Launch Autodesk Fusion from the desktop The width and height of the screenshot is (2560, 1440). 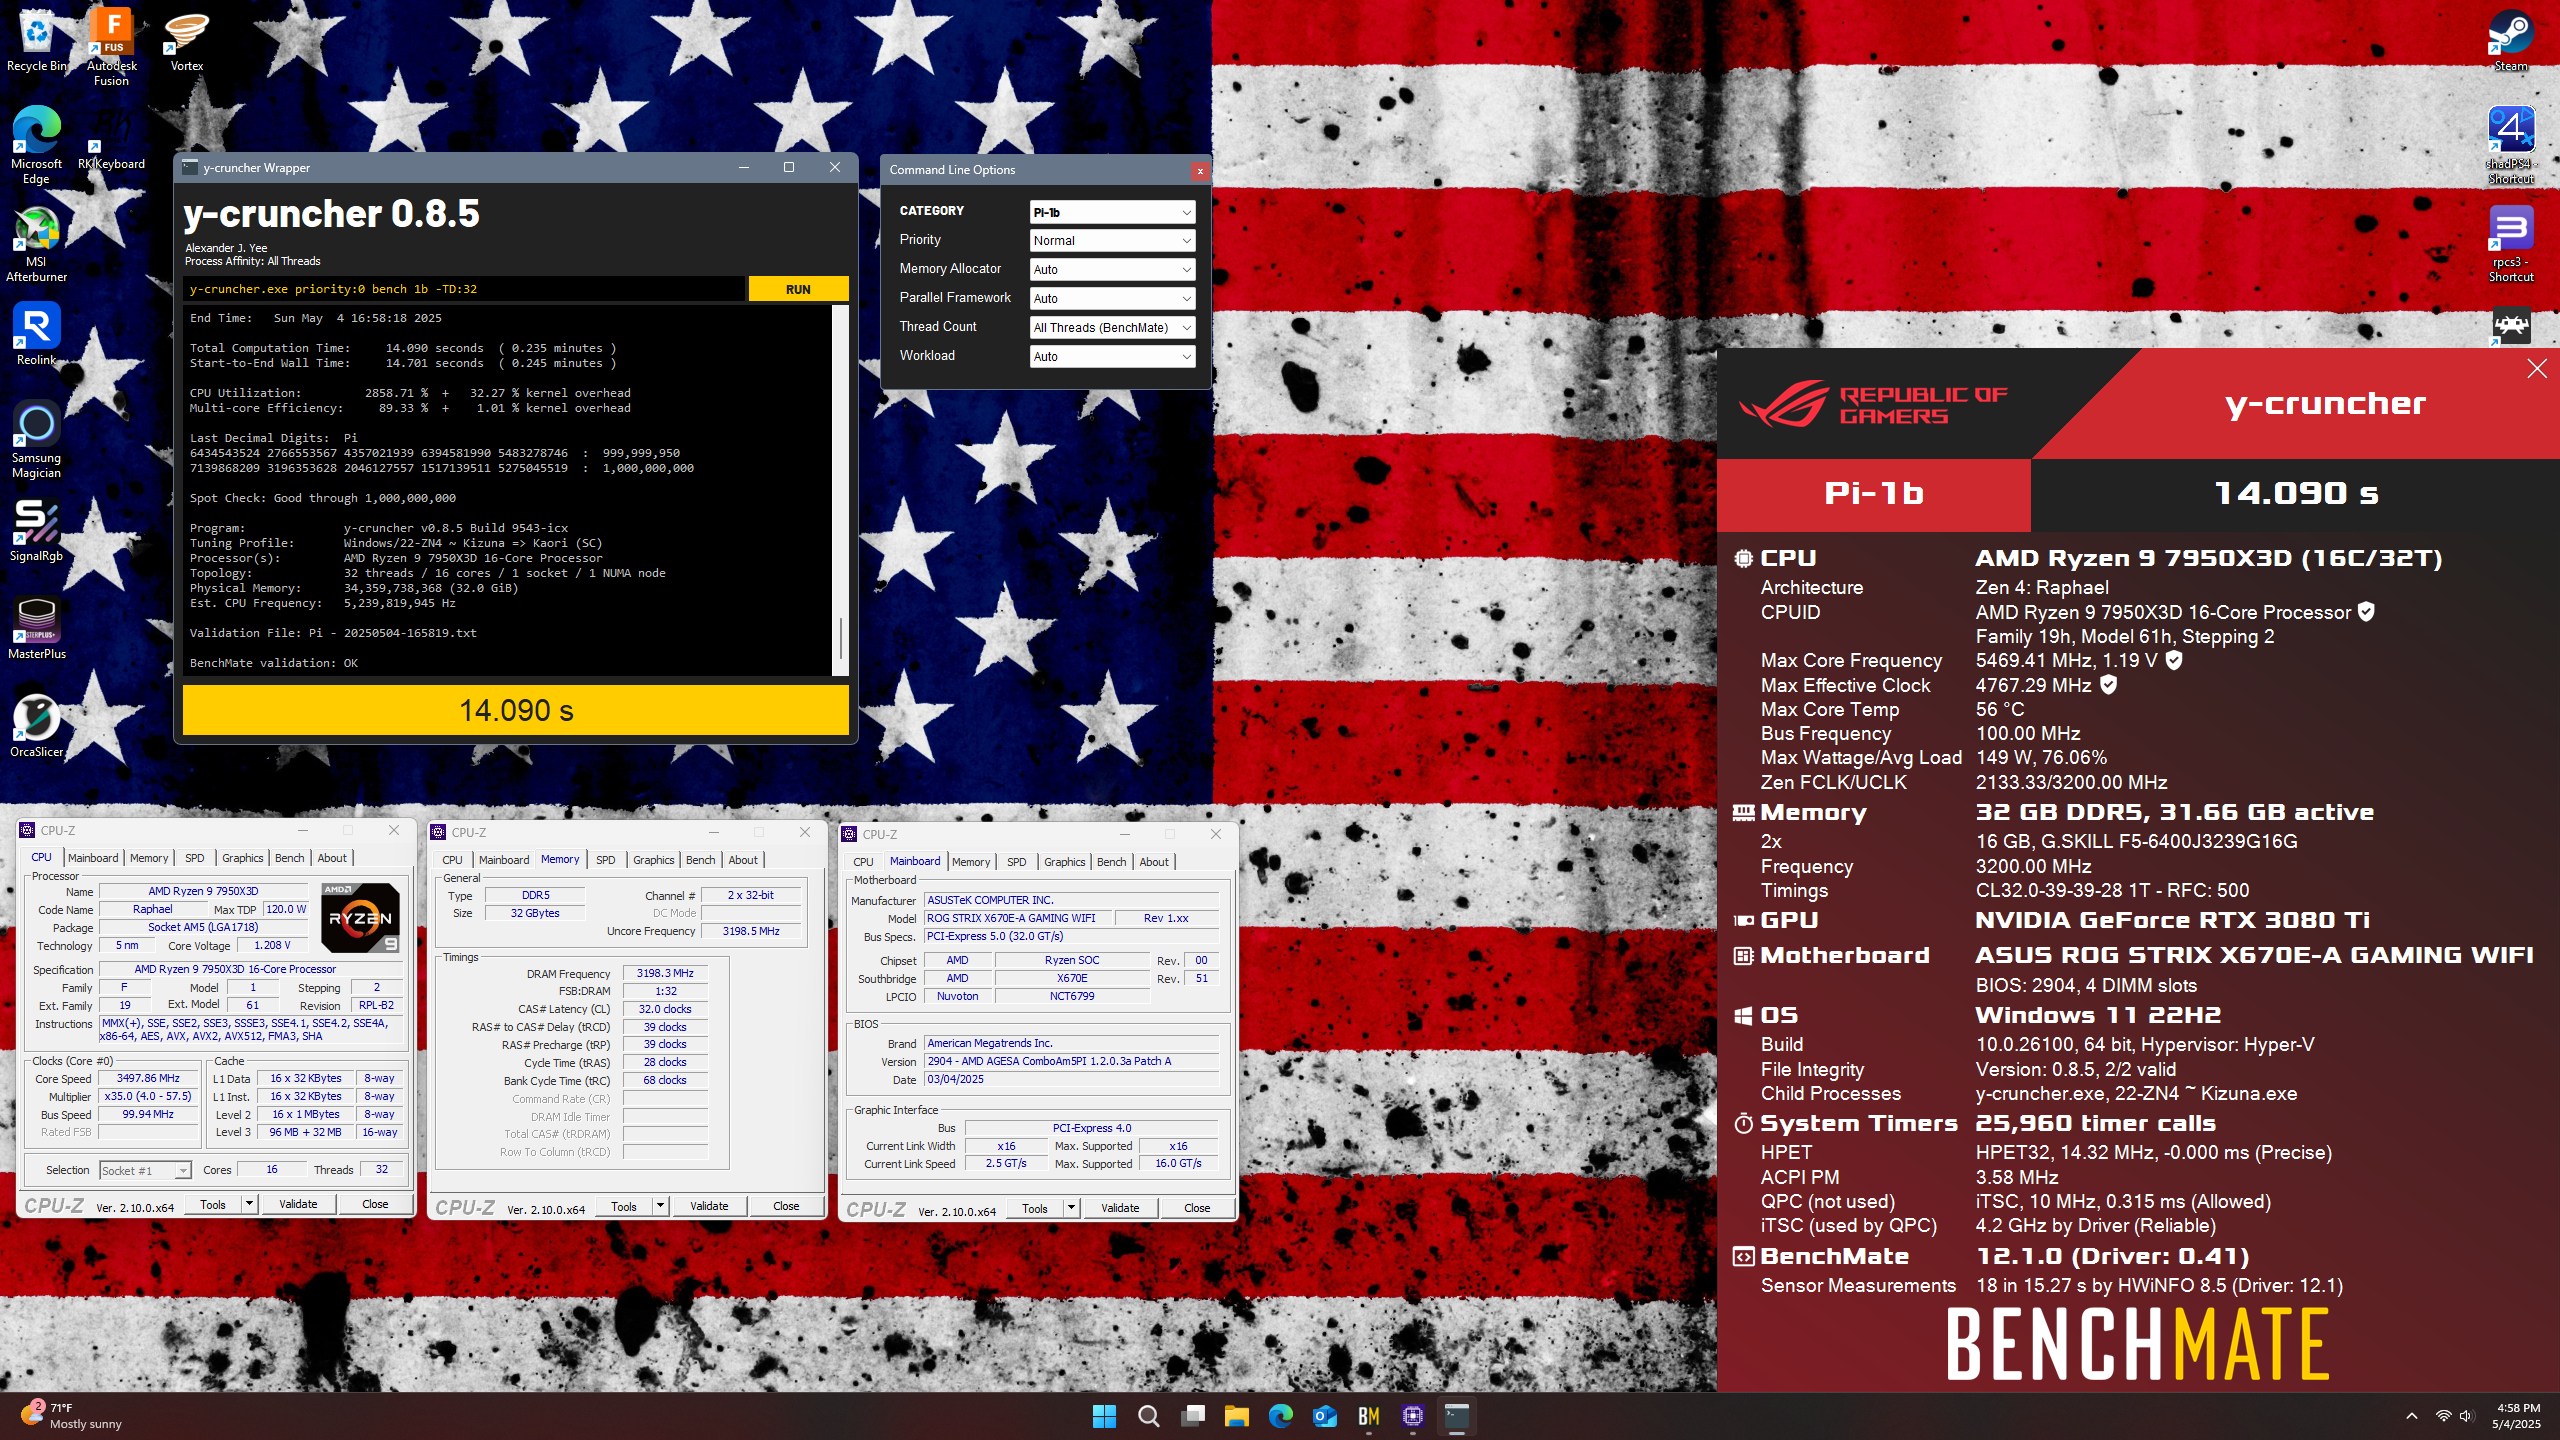pos(112,47)
